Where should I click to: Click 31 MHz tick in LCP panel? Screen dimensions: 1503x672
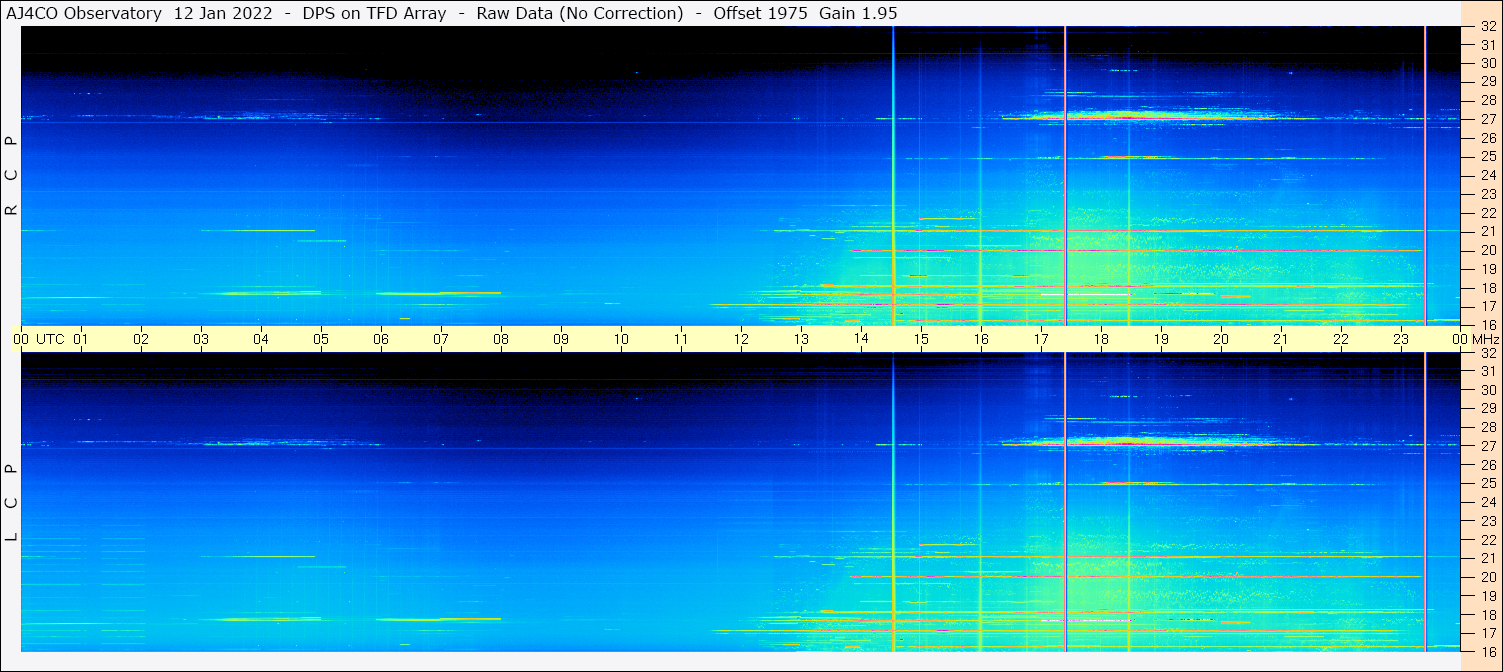click(x=1488, y=371)
